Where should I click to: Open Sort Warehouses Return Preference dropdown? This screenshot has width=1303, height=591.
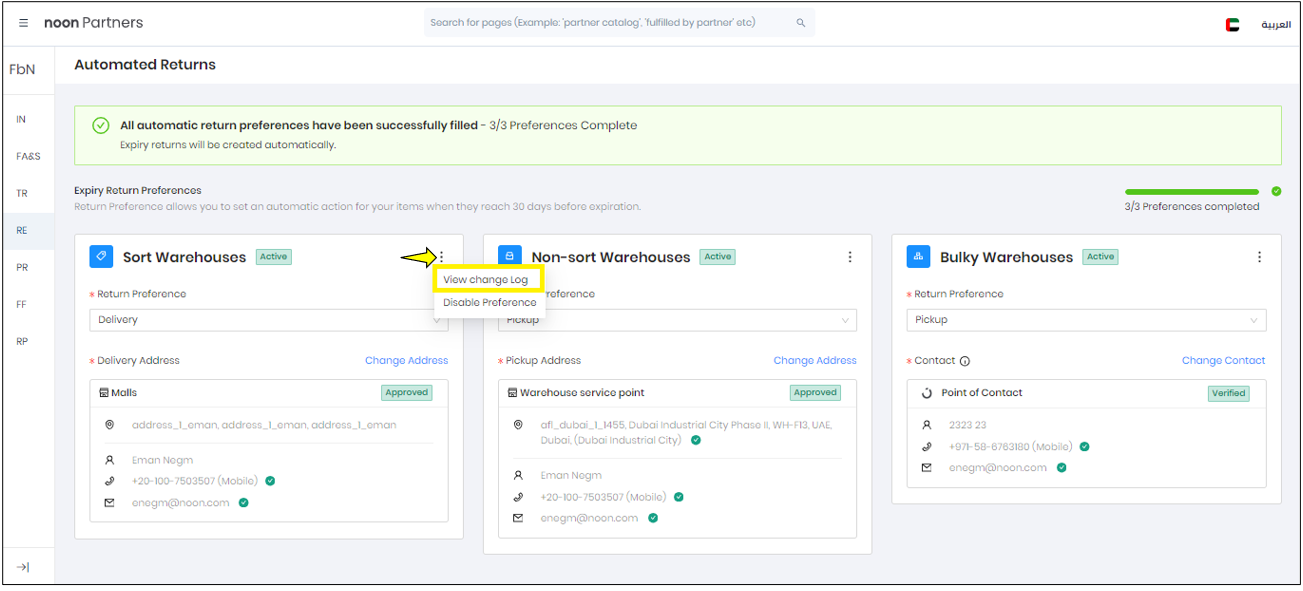tap(269, 320)
